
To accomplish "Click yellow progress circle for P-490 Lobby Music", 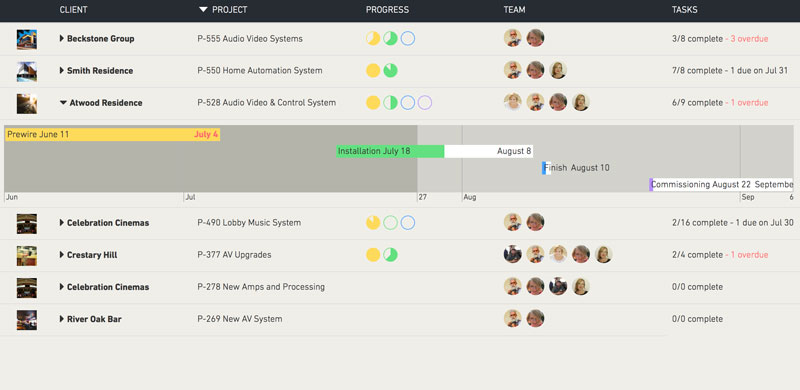I will pos(373,223).
